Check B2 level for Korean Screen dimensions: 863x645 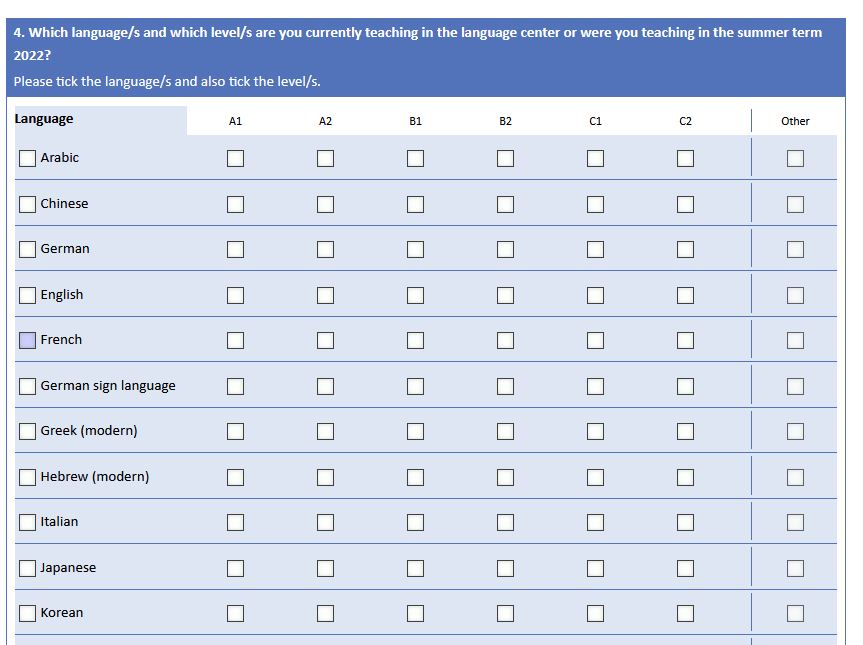(505, 613)
